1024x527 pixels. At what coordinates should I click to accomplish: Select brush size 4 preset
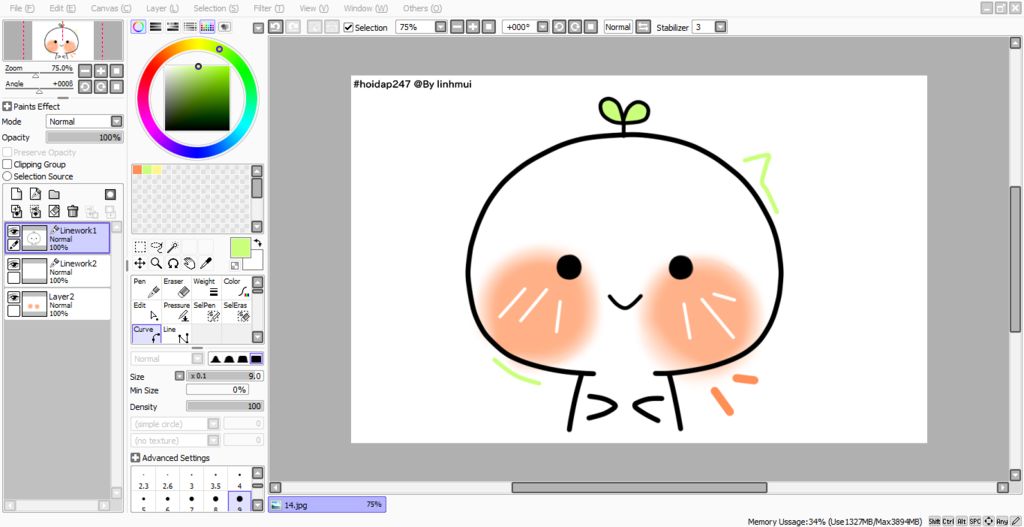click(240, 481)
